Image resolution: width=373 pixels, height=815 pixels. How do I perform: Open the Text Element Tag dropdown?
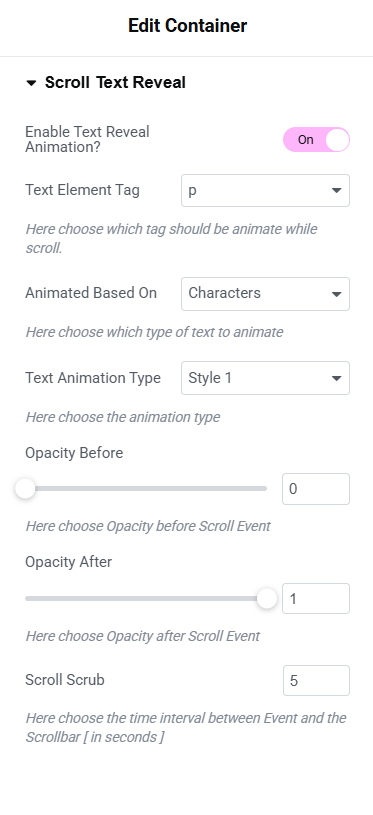coord(265,190)
